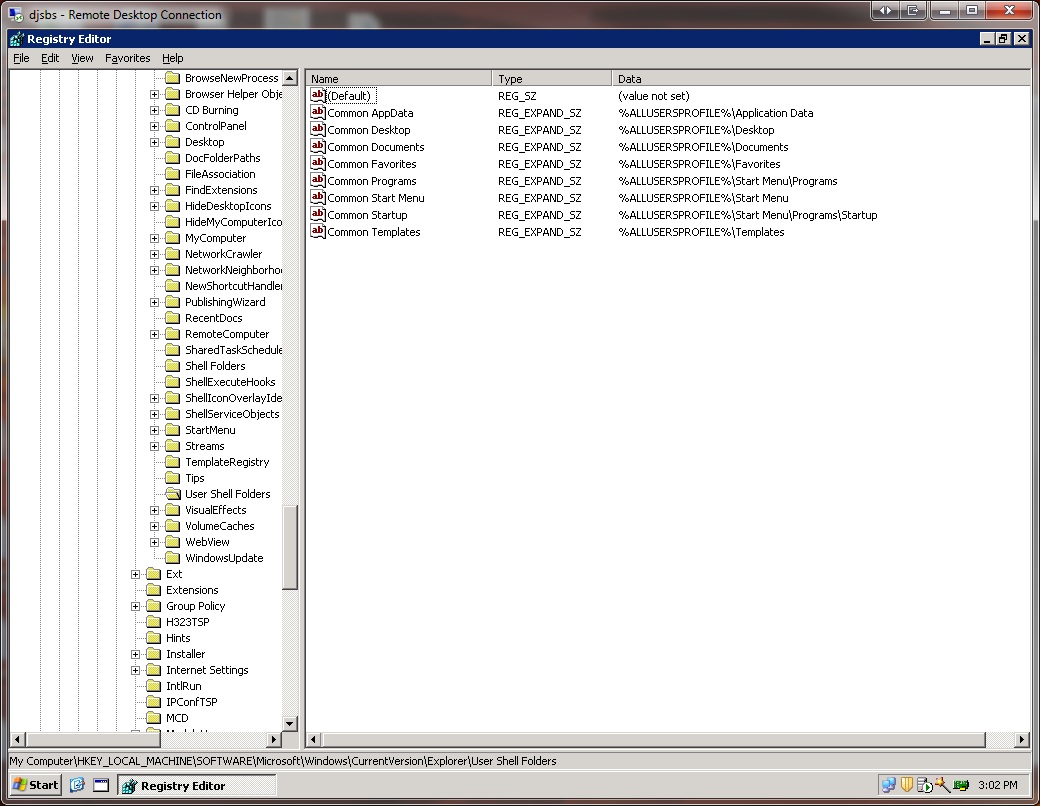Viewport: 1040px width, 806px height.
Task: Select the IPConfTSP key
Action: point(191,702)
